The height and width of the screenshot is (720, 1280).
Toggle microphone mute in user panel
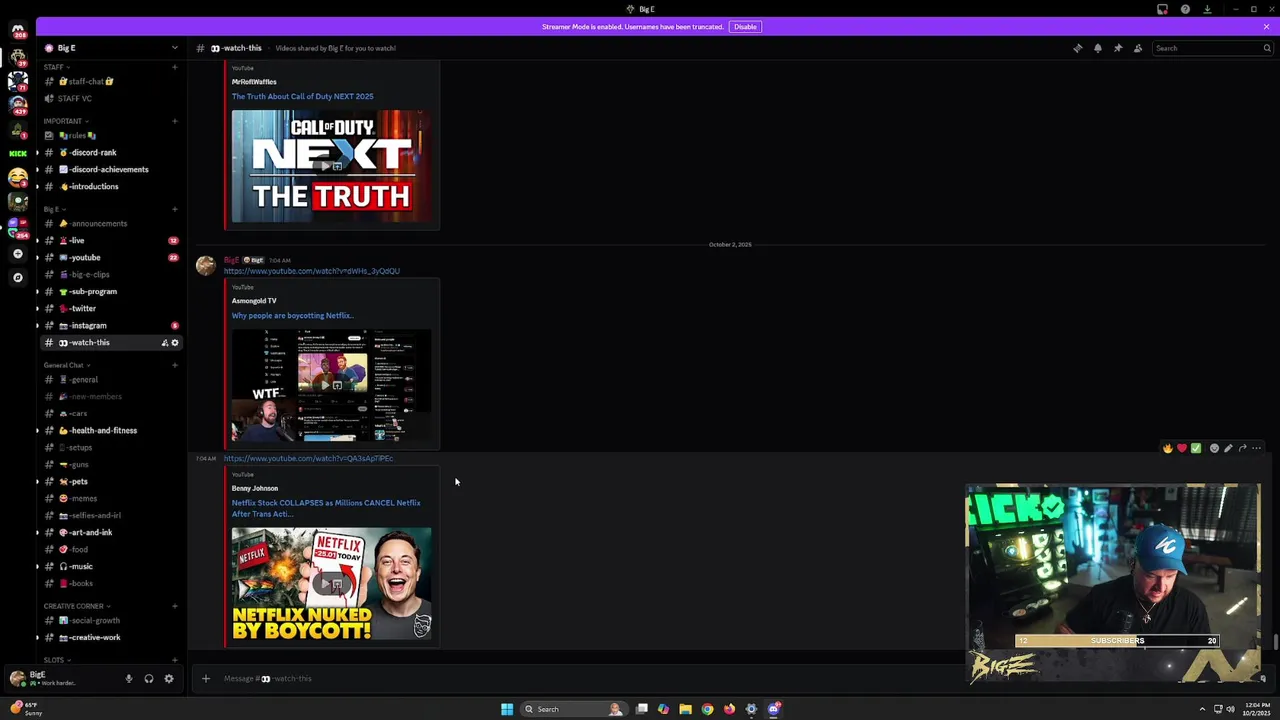[128, 679]
